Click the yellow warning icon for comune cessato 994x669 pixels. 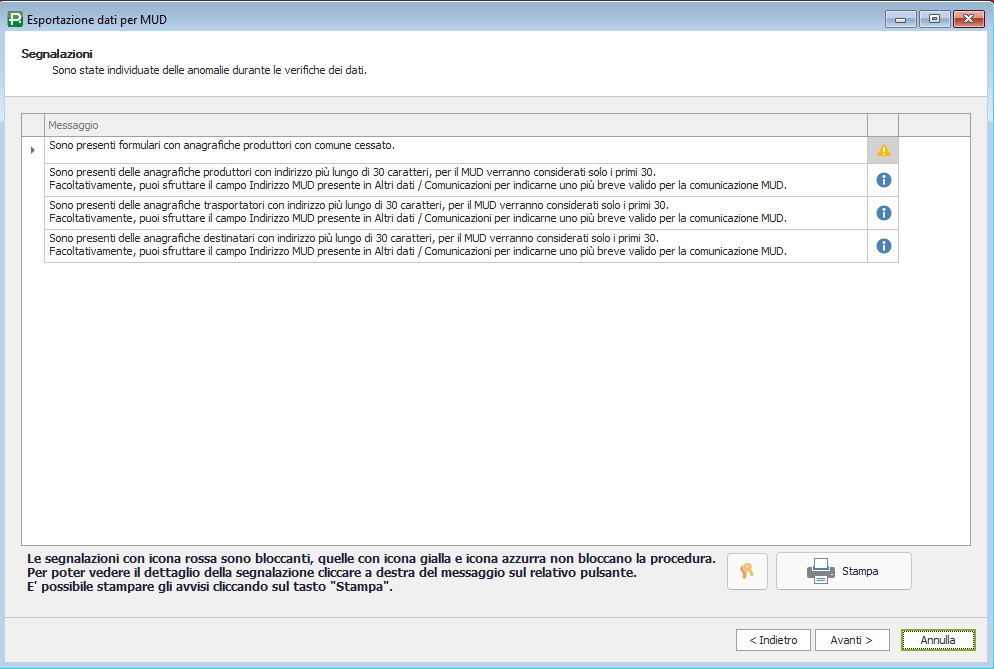click(x=883, y=150)
